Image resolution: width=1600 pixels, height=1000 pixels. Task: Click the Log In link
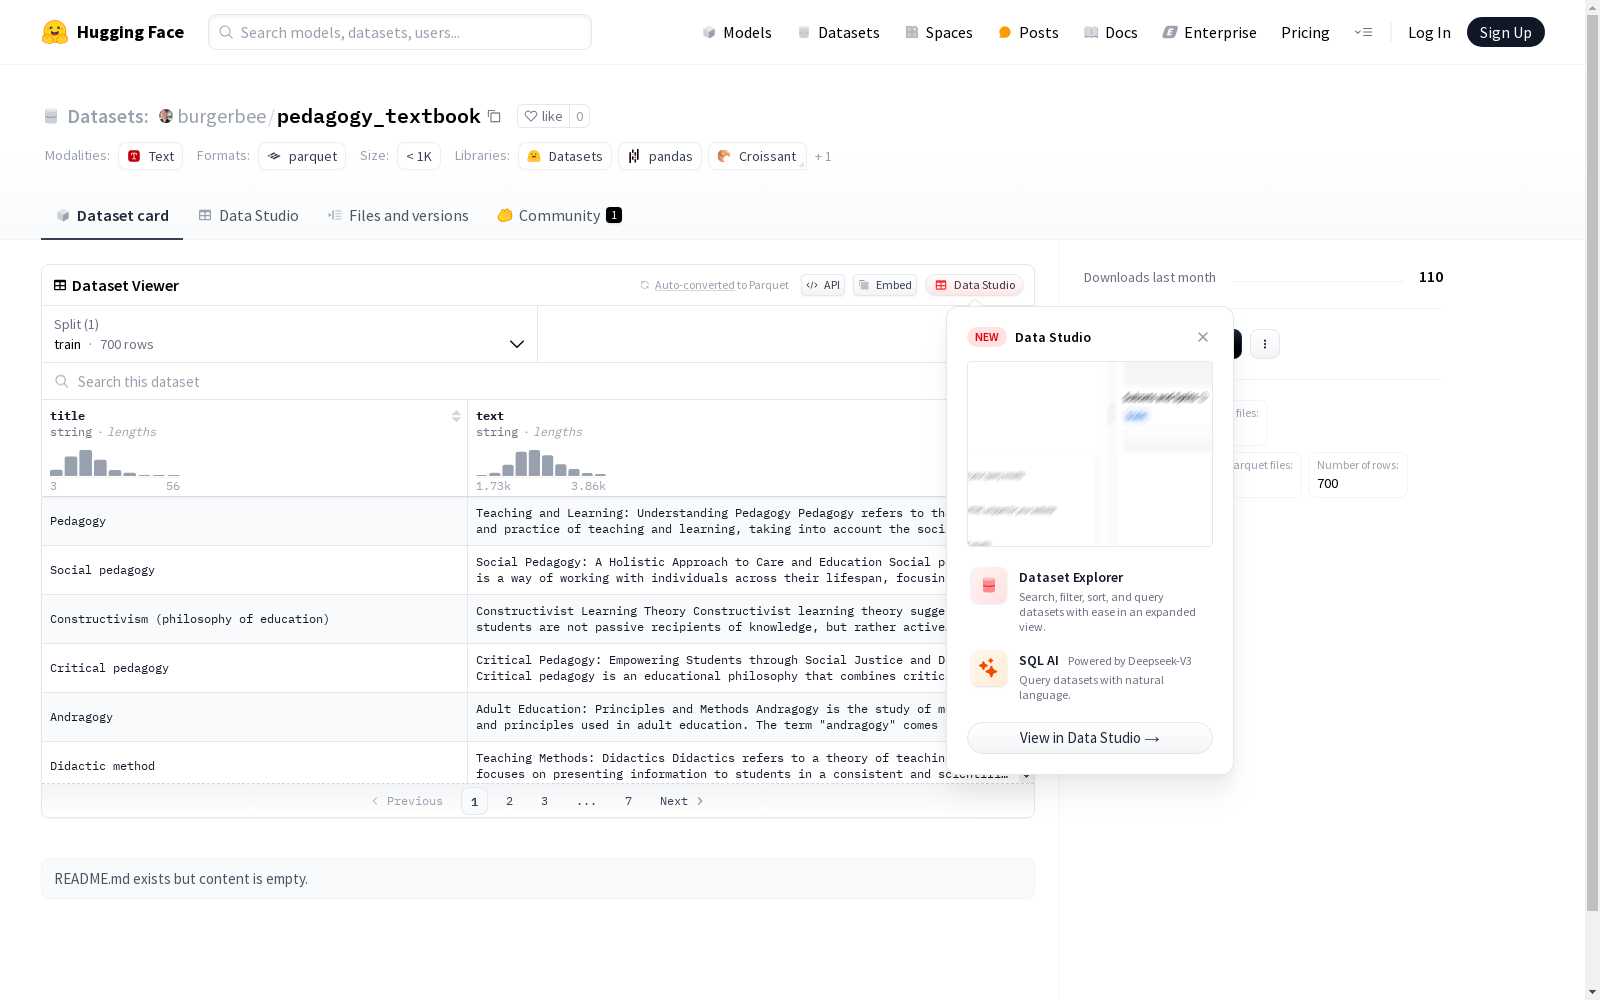point(1429,32)
